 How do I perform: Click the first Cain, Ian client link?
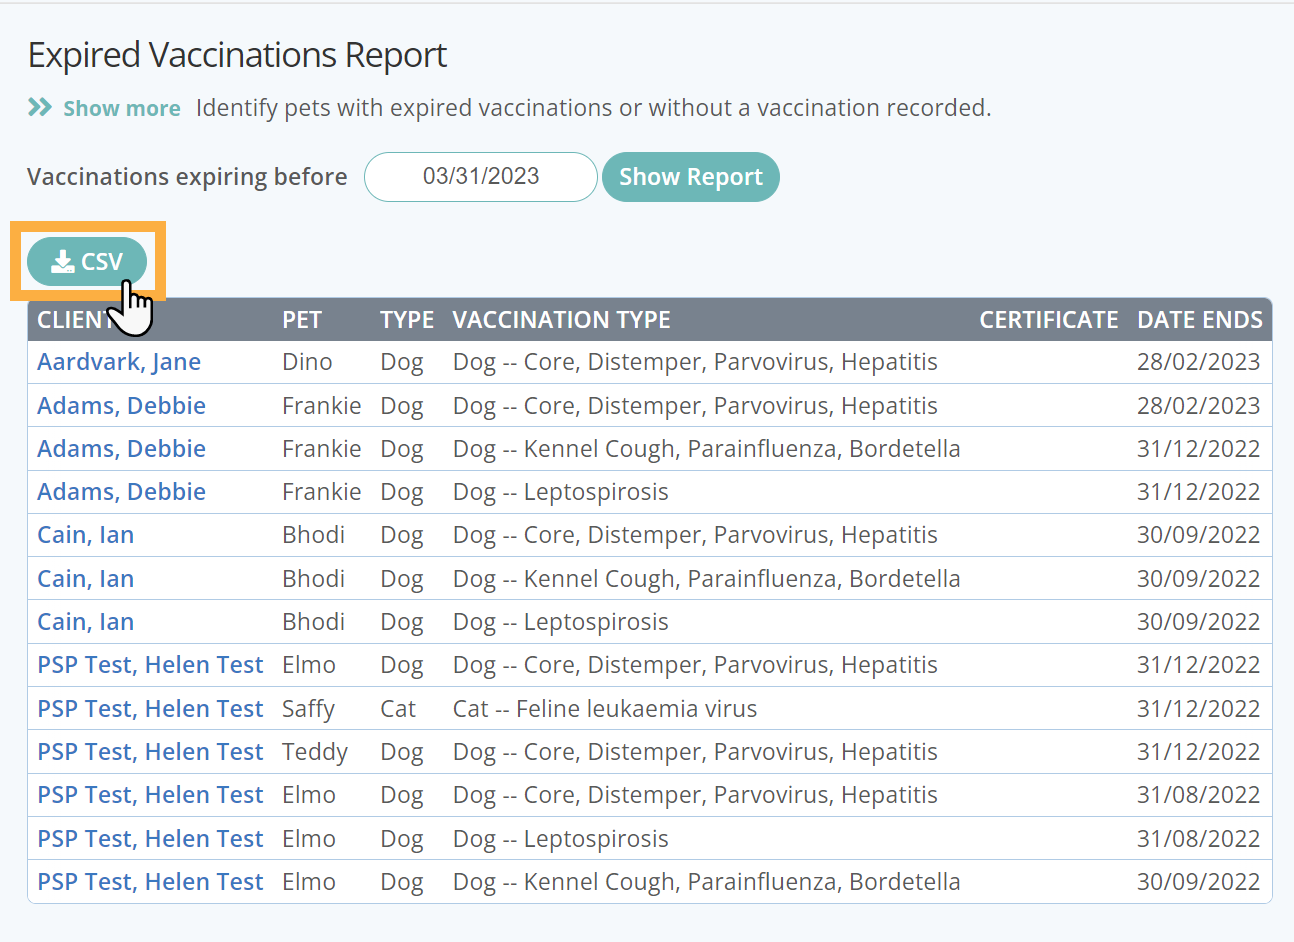[85, 535]
